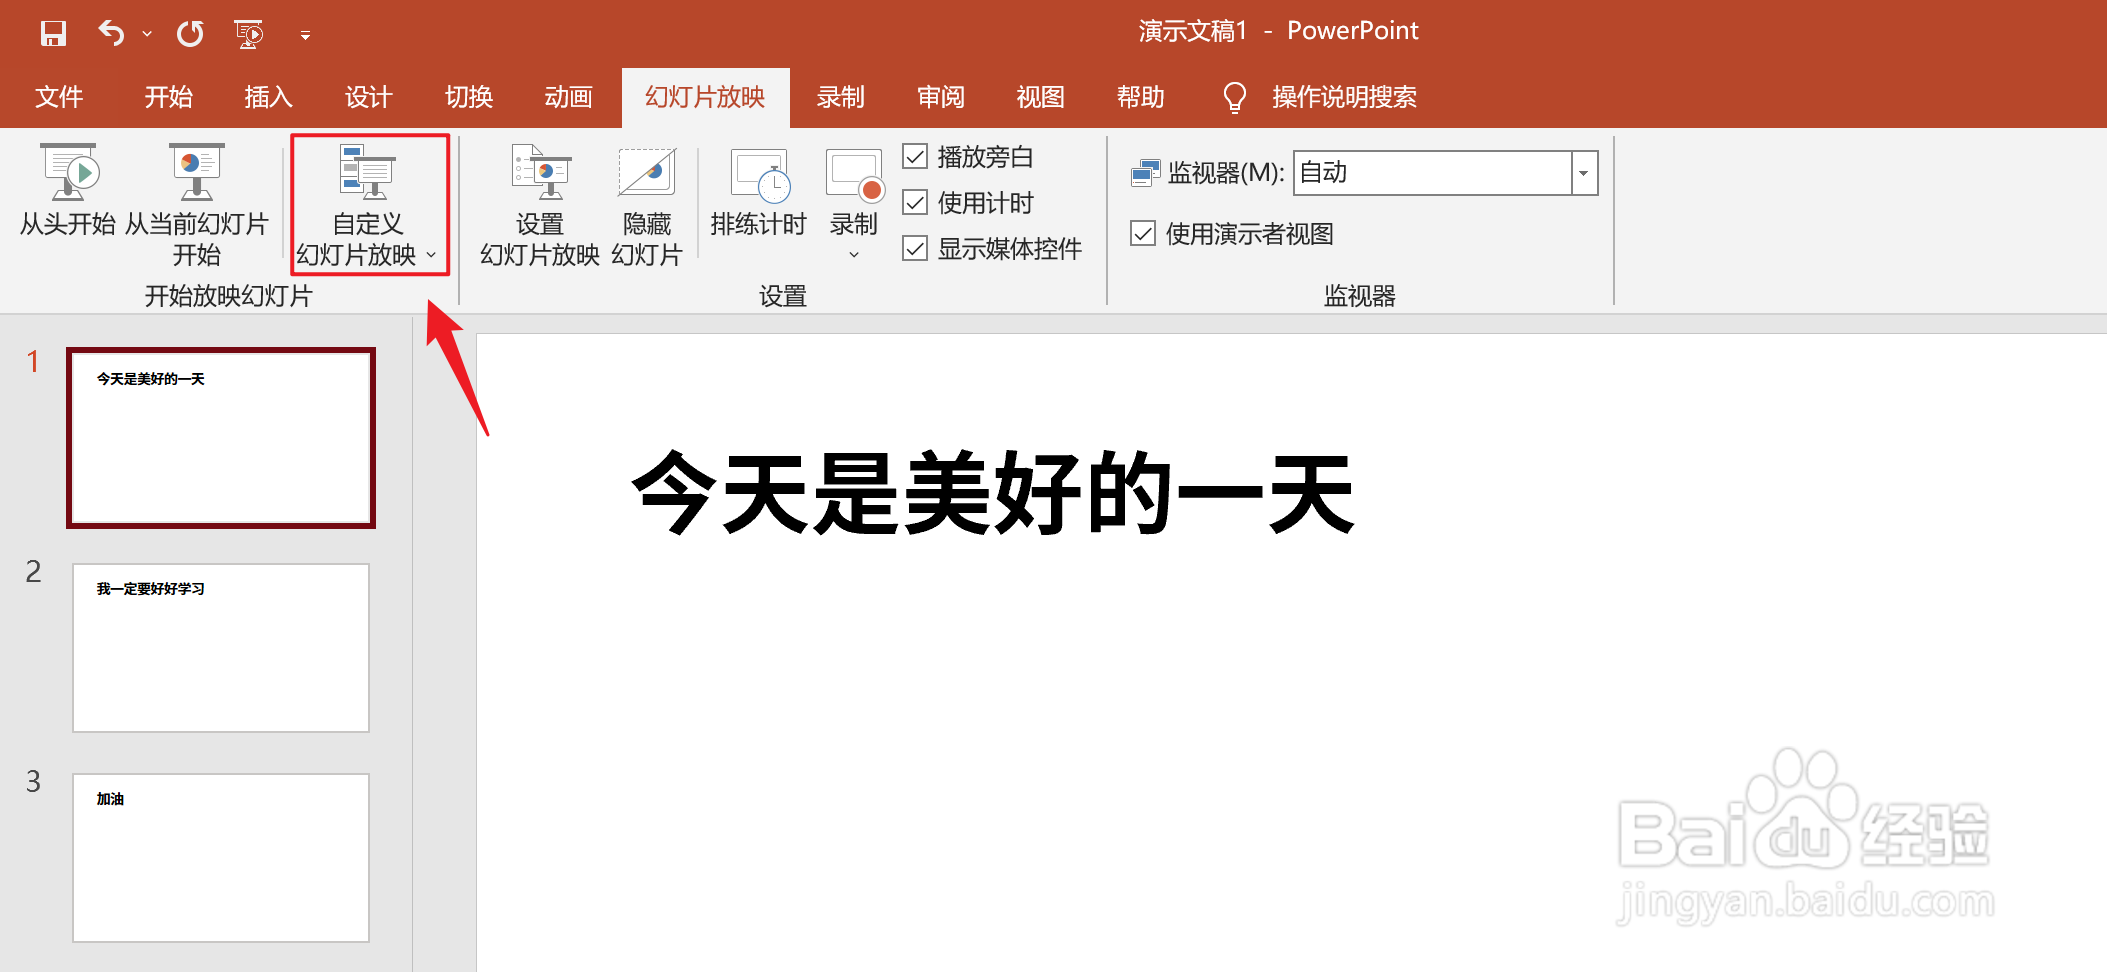
Task: Toggle 使用计时 checkbox
Action: click(x=915, y=202)
